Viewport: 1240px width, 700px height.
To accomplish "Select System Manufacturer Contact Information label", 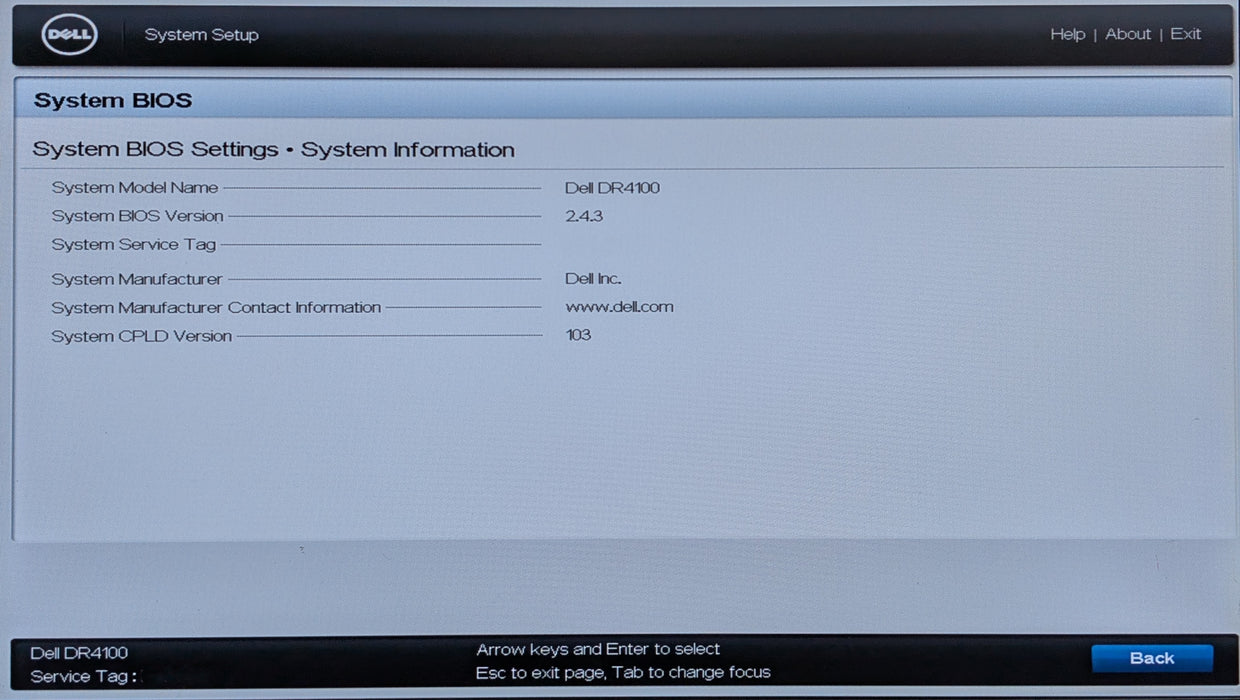I will pos(216,307).
